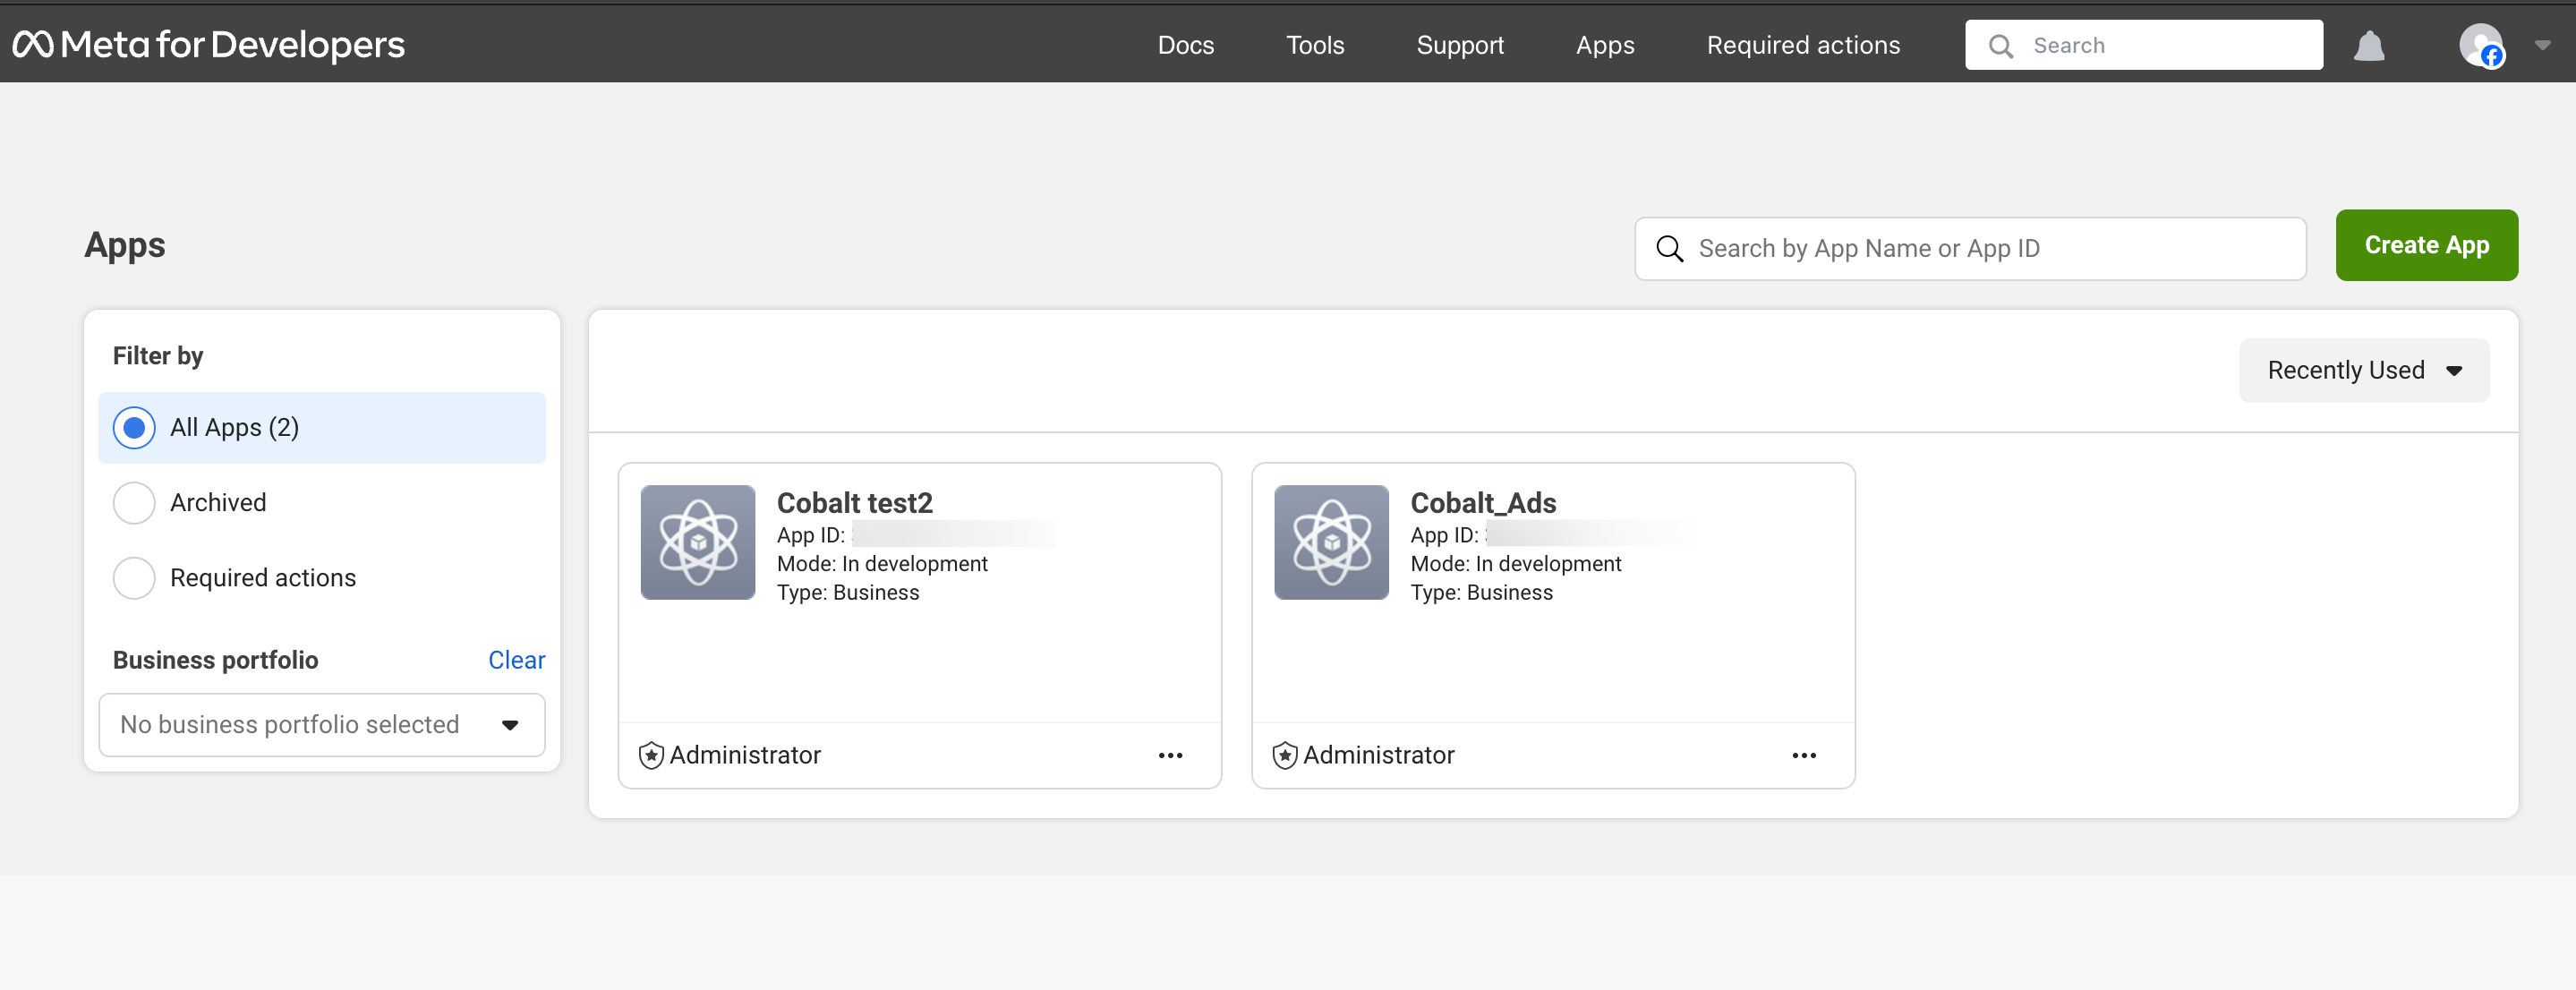Open the notifications bell
Viewport: 2576px width, 990px height.
2370,45
